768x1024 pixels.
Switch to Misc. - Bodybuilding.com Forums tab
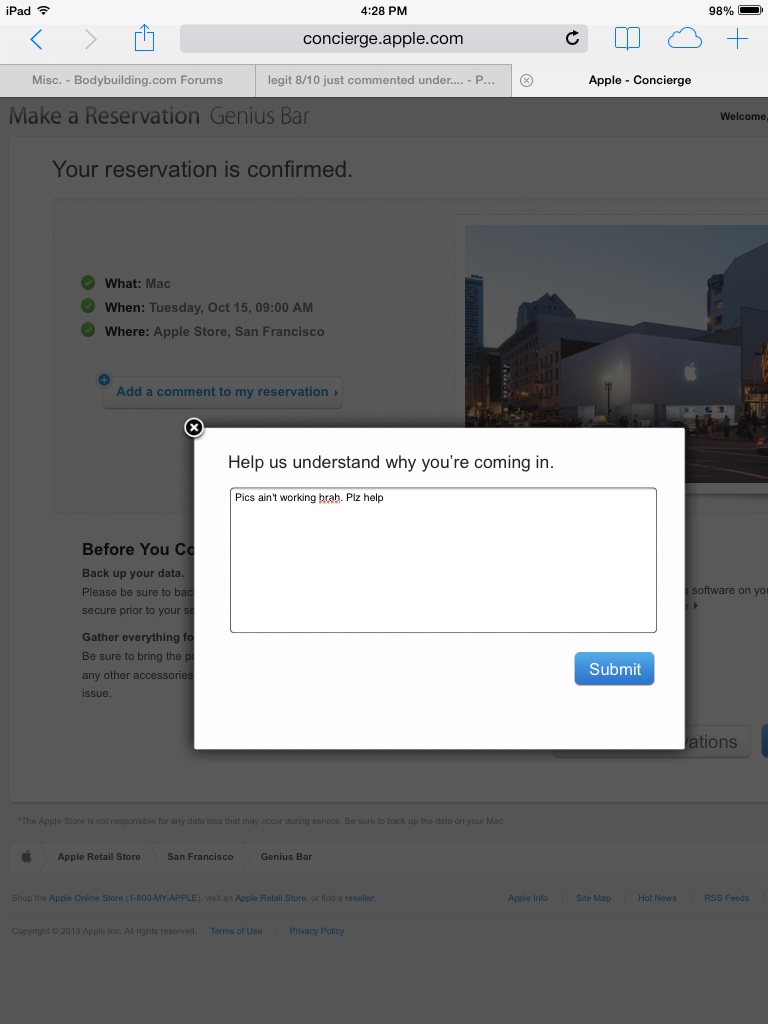pyautogui.click(x=127, y=80)
